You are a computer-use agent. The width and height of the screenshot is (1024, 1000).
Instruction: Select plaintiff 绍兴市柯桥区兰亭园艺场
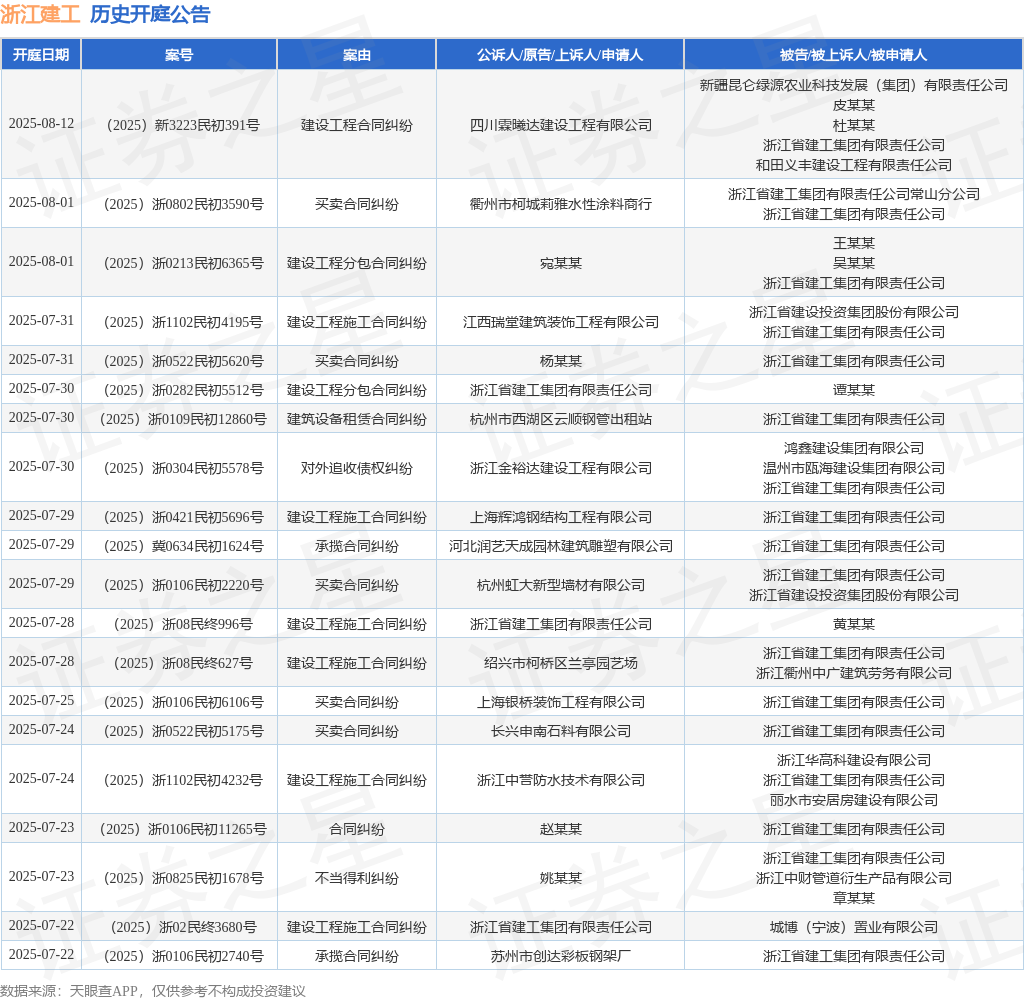561,664
